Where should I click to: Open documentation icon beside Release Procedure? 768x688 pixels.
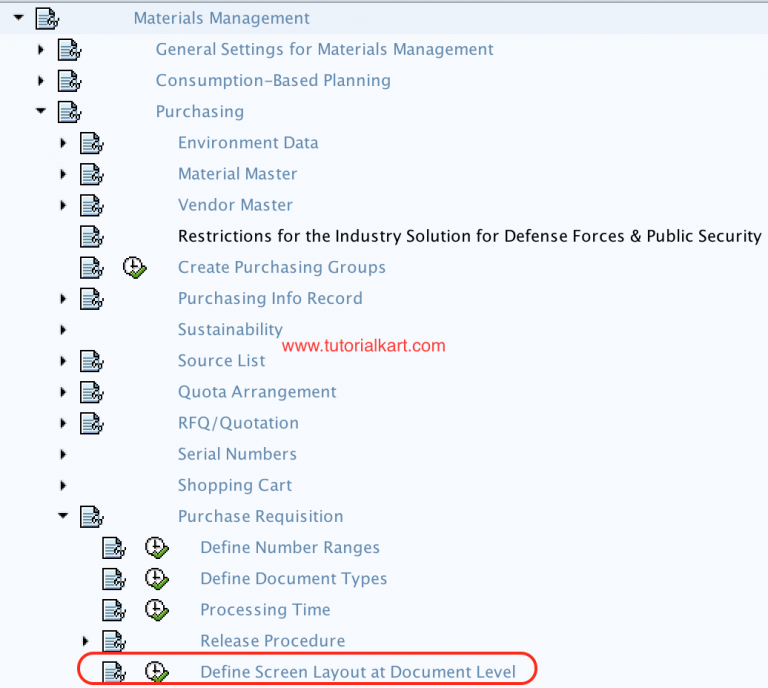click(x=114, y=641)
